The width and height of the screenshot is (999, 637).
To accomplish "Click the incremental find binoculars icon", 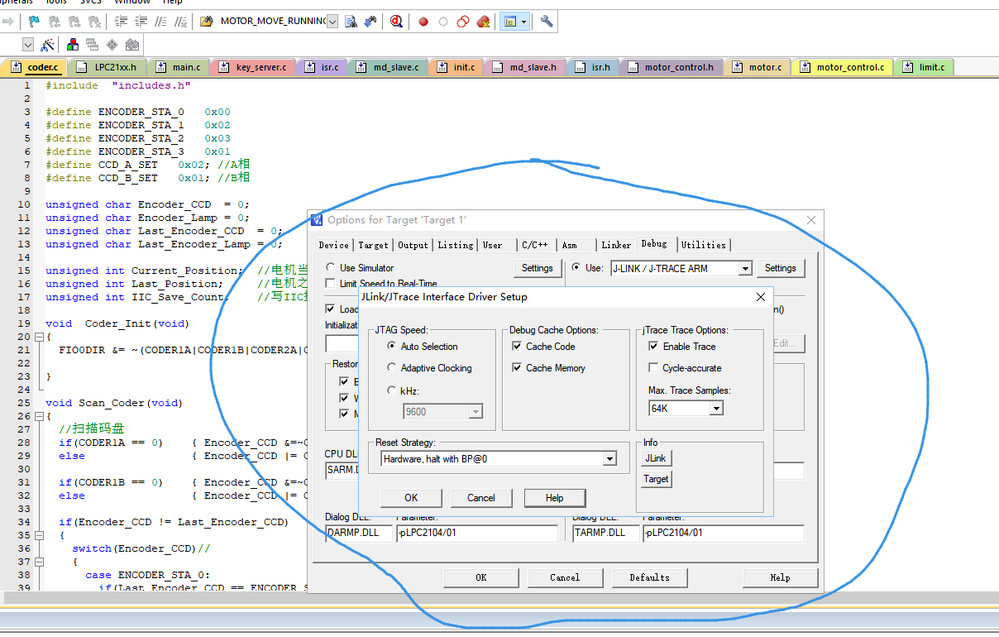I will pyautogui.click(x=370, y=22).
